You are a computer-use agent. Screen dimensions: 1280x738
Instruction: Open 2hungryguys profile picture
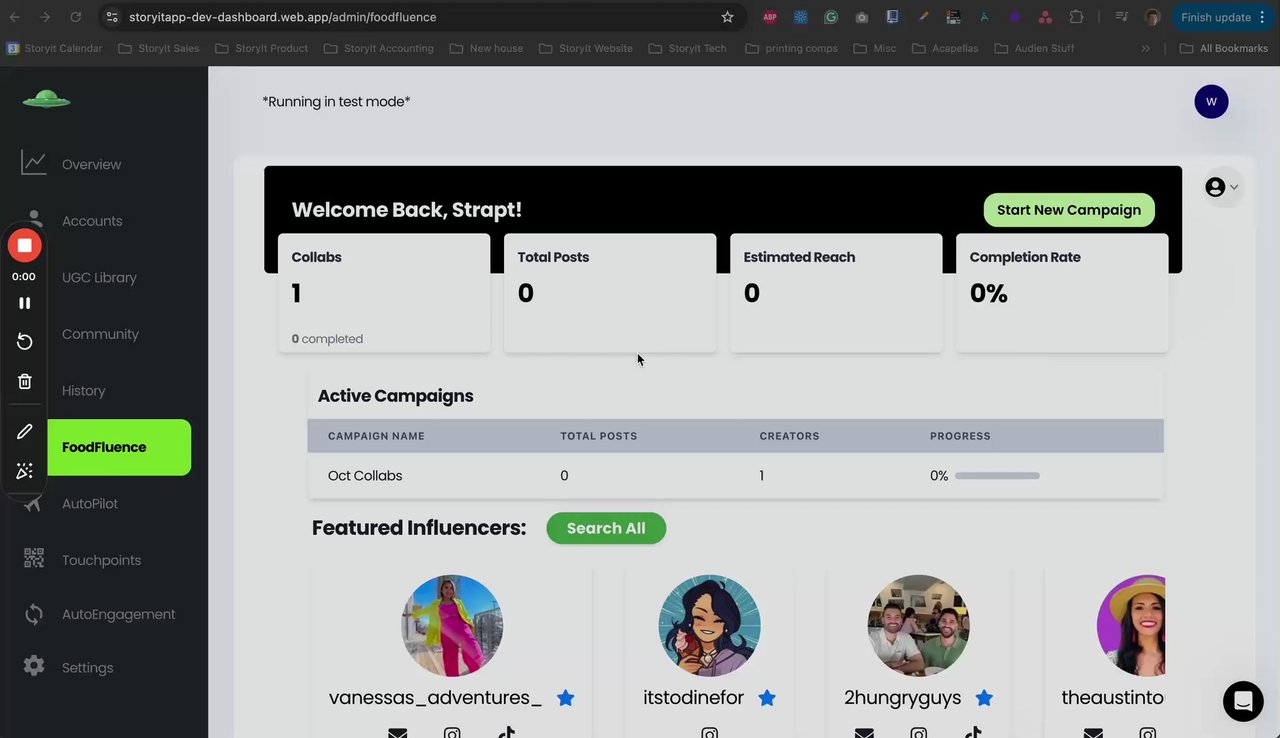point(918,626)
